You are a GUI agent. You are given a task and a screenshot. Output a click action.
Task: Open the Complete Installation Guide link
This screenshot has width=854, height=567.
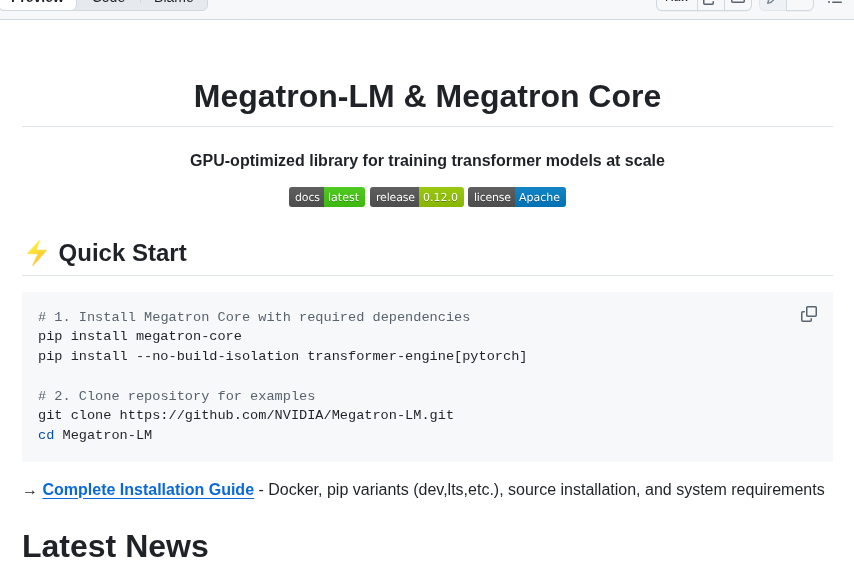(148, 490)
